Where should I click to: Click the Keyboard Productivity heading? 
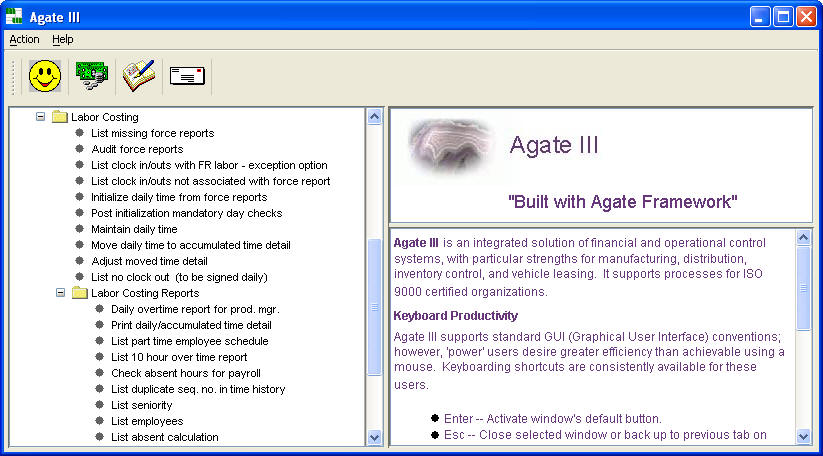click(456, 315)
